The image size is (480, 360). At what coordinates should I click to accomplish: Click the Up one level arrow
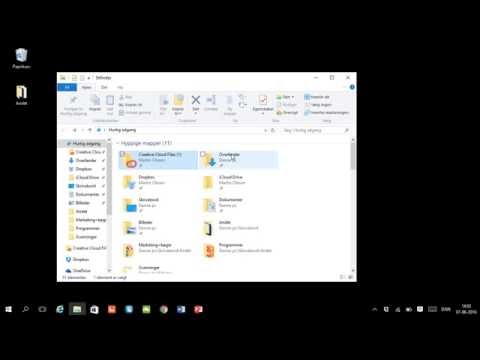90,130
